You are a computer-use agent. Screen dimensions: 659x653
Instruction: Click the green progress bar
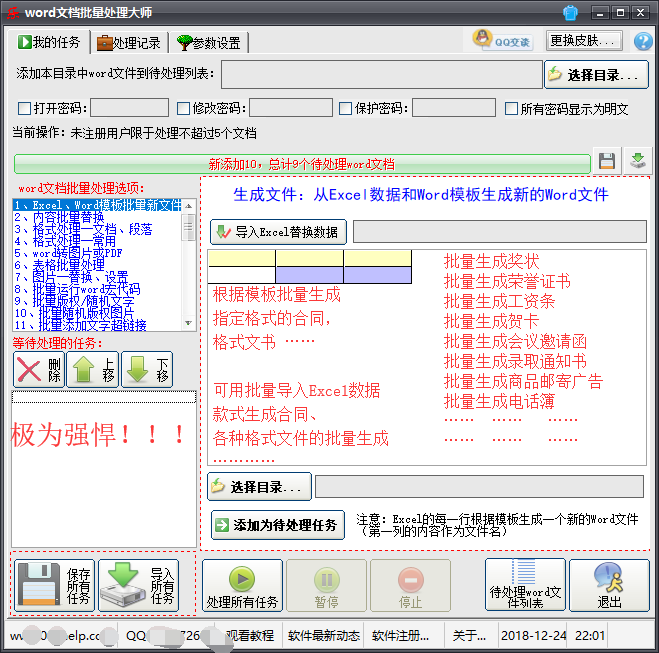[x=302, y=164]
